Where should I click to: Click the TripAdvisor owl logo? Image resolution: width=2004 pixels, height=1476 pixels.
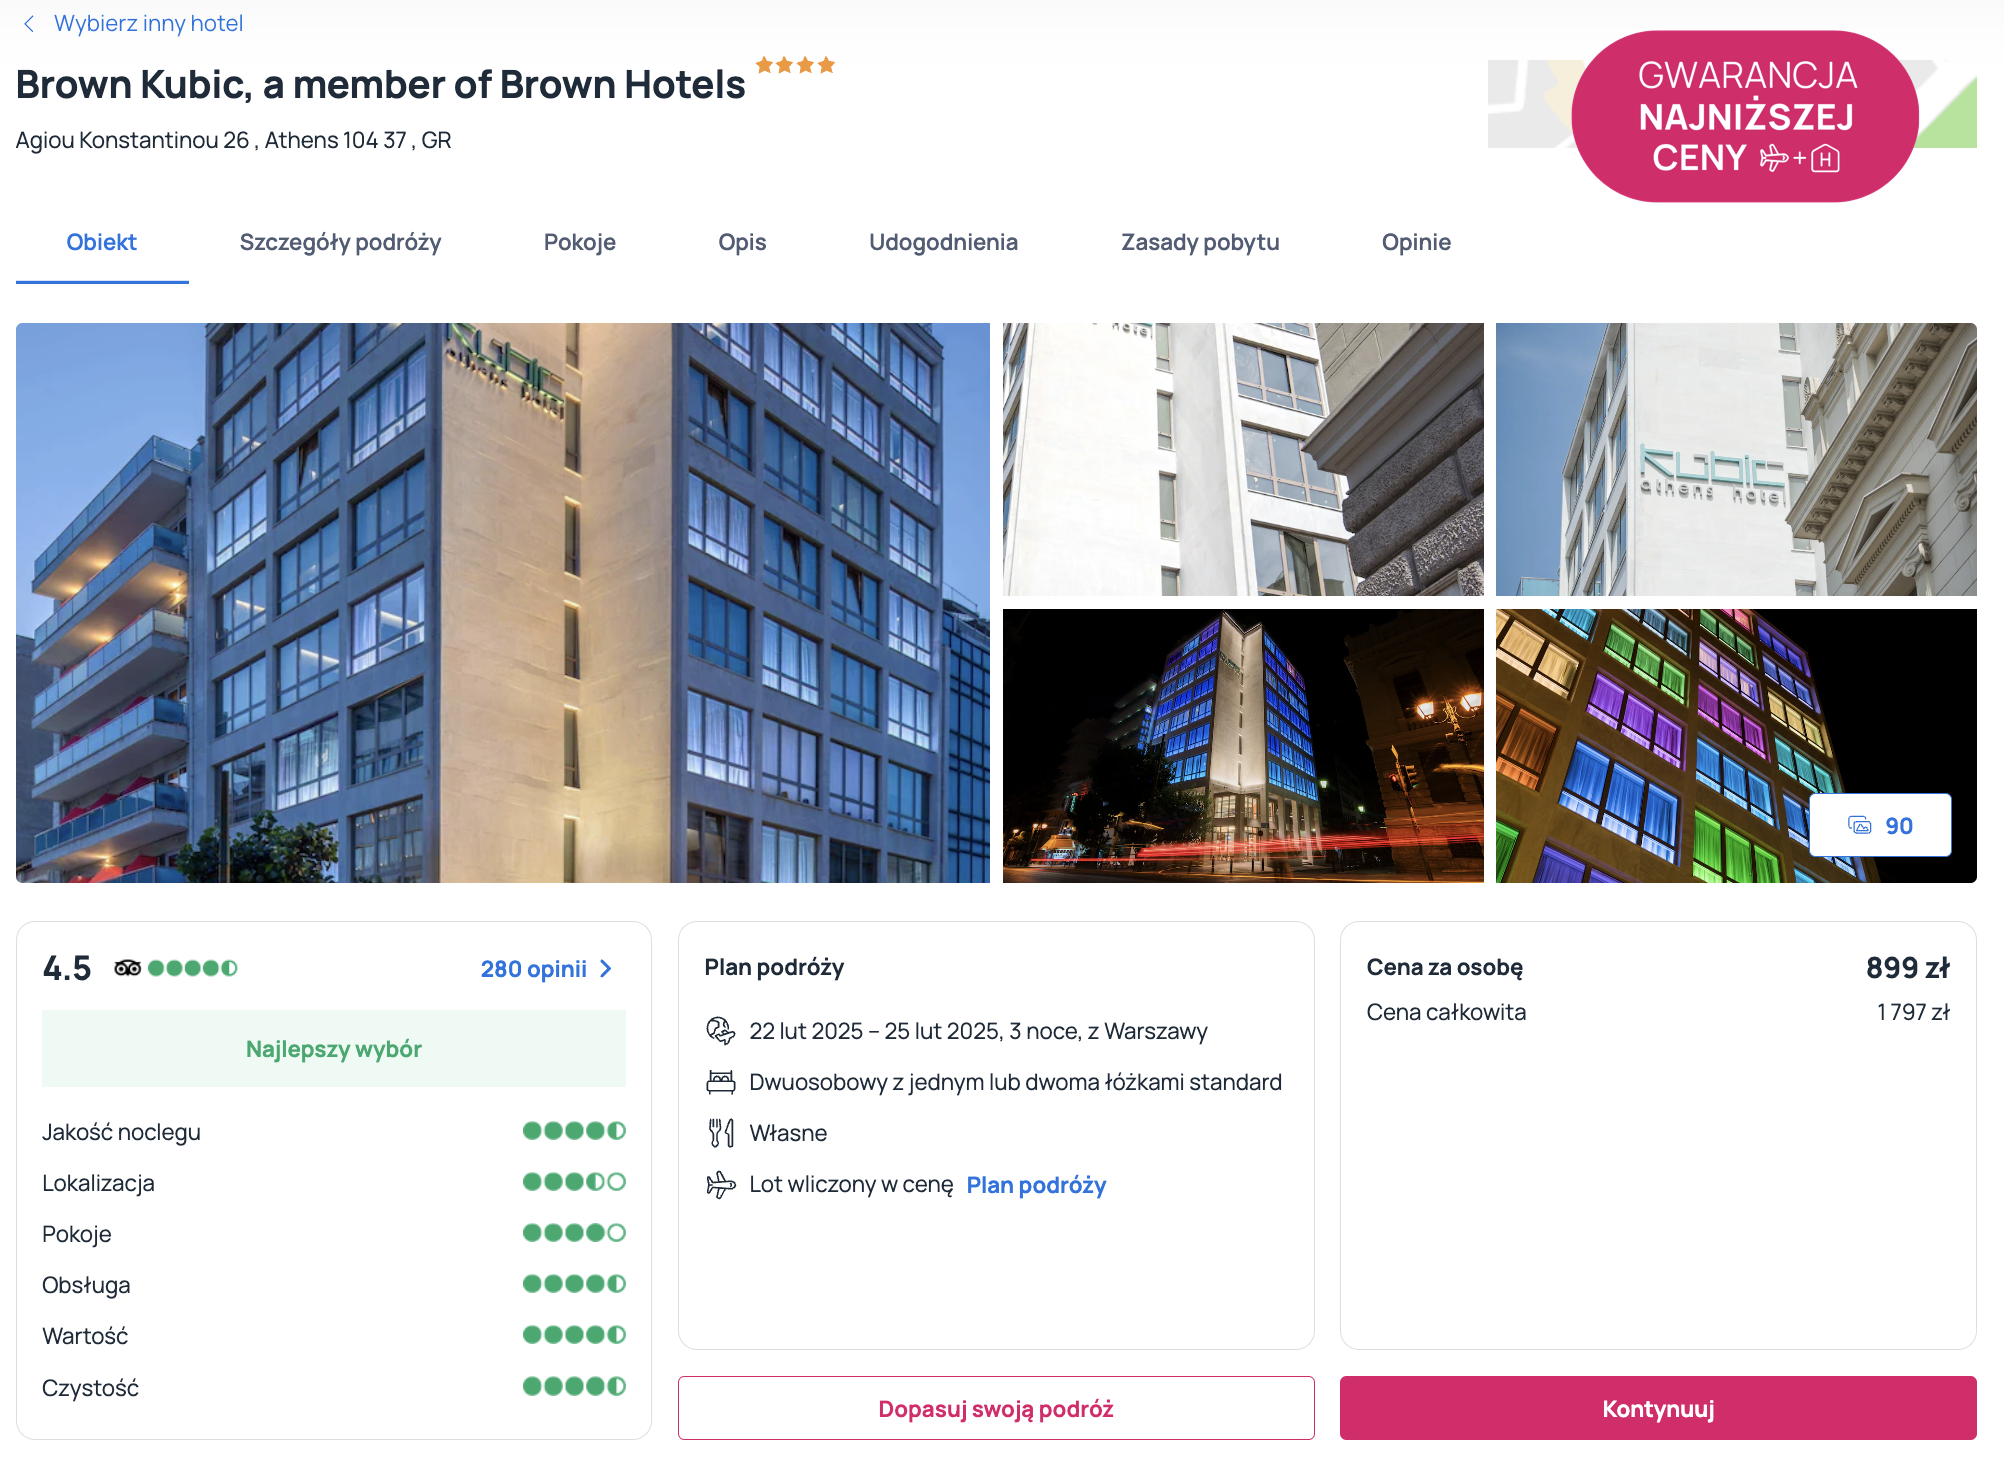(x=127, y=968)
